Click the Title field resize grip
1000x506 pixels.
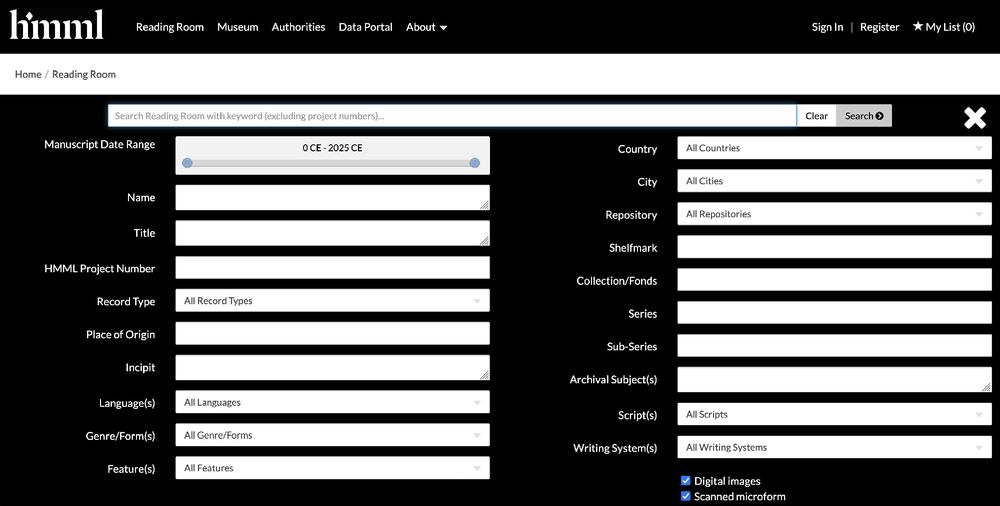coord(485,241)
